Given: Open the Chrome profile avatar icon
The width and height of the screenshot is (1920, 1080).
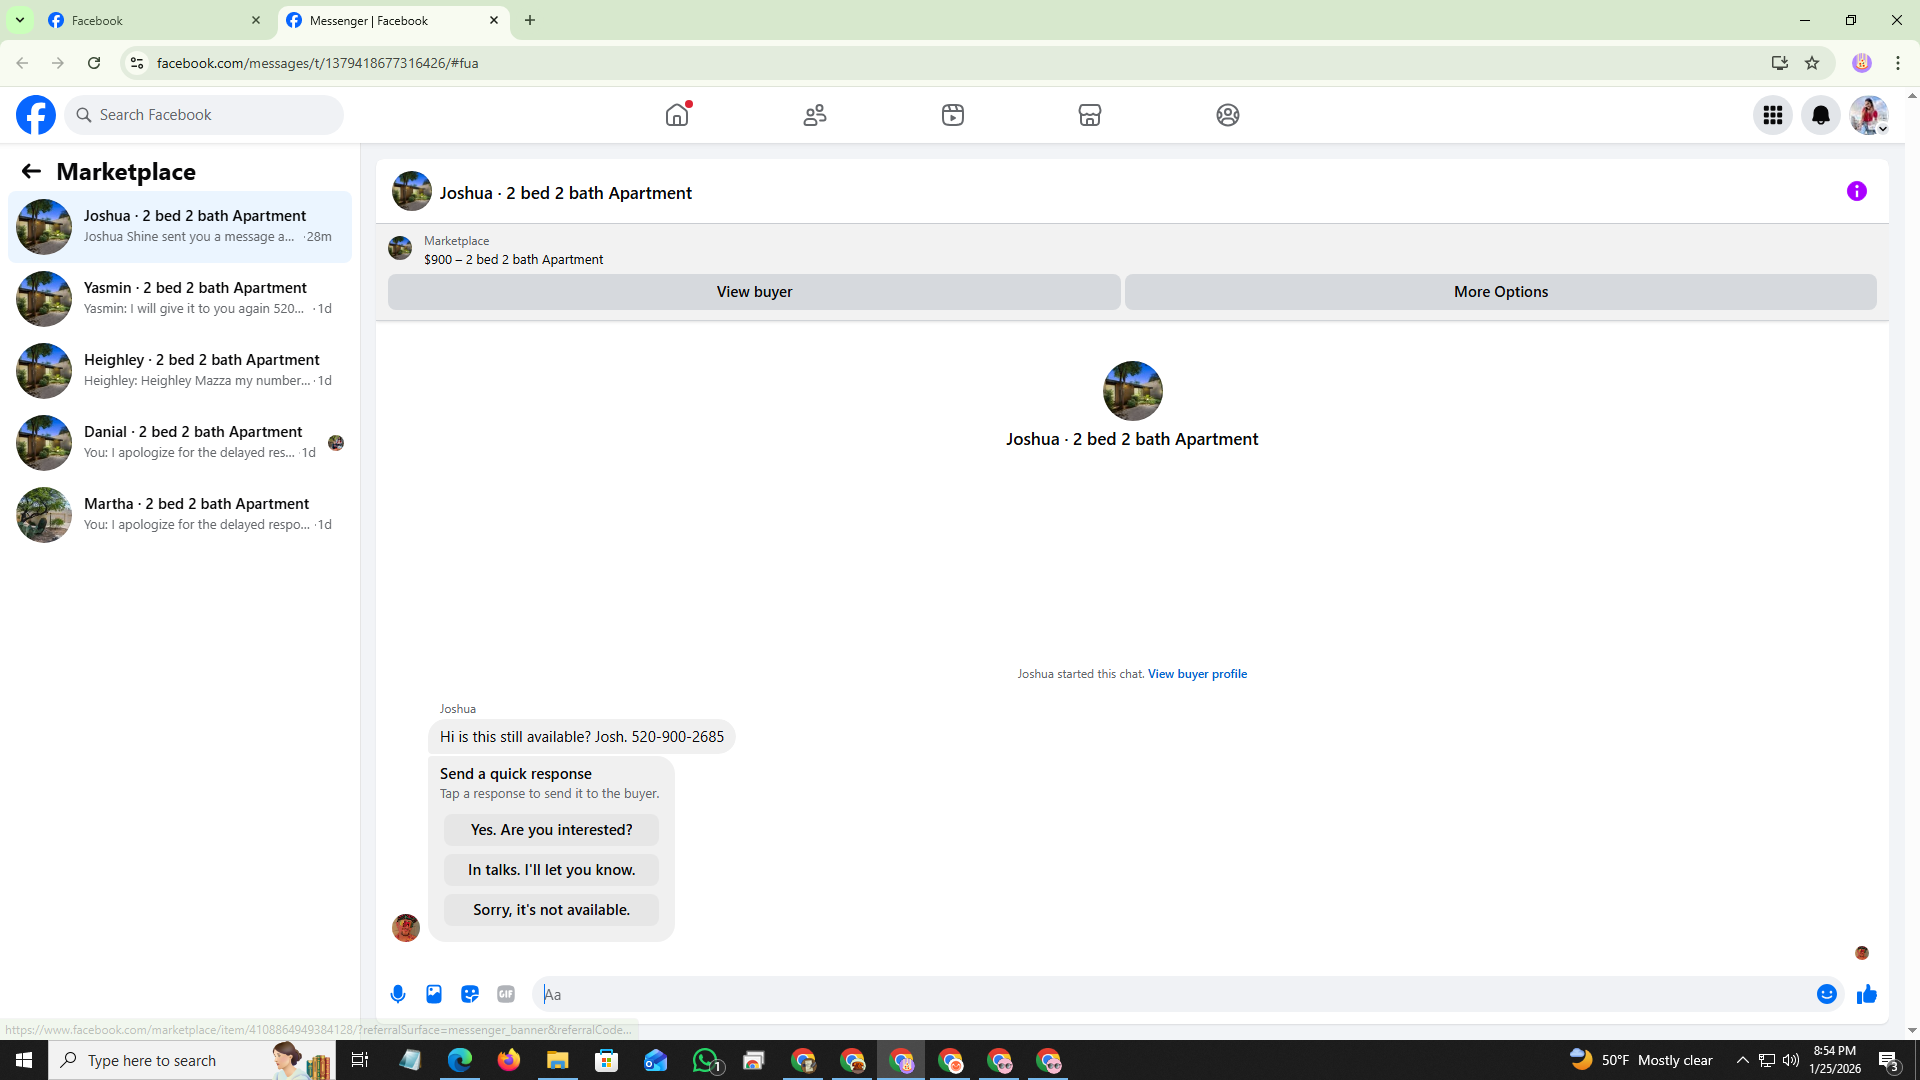Looking at the screenshot, I should point(1862,63).
